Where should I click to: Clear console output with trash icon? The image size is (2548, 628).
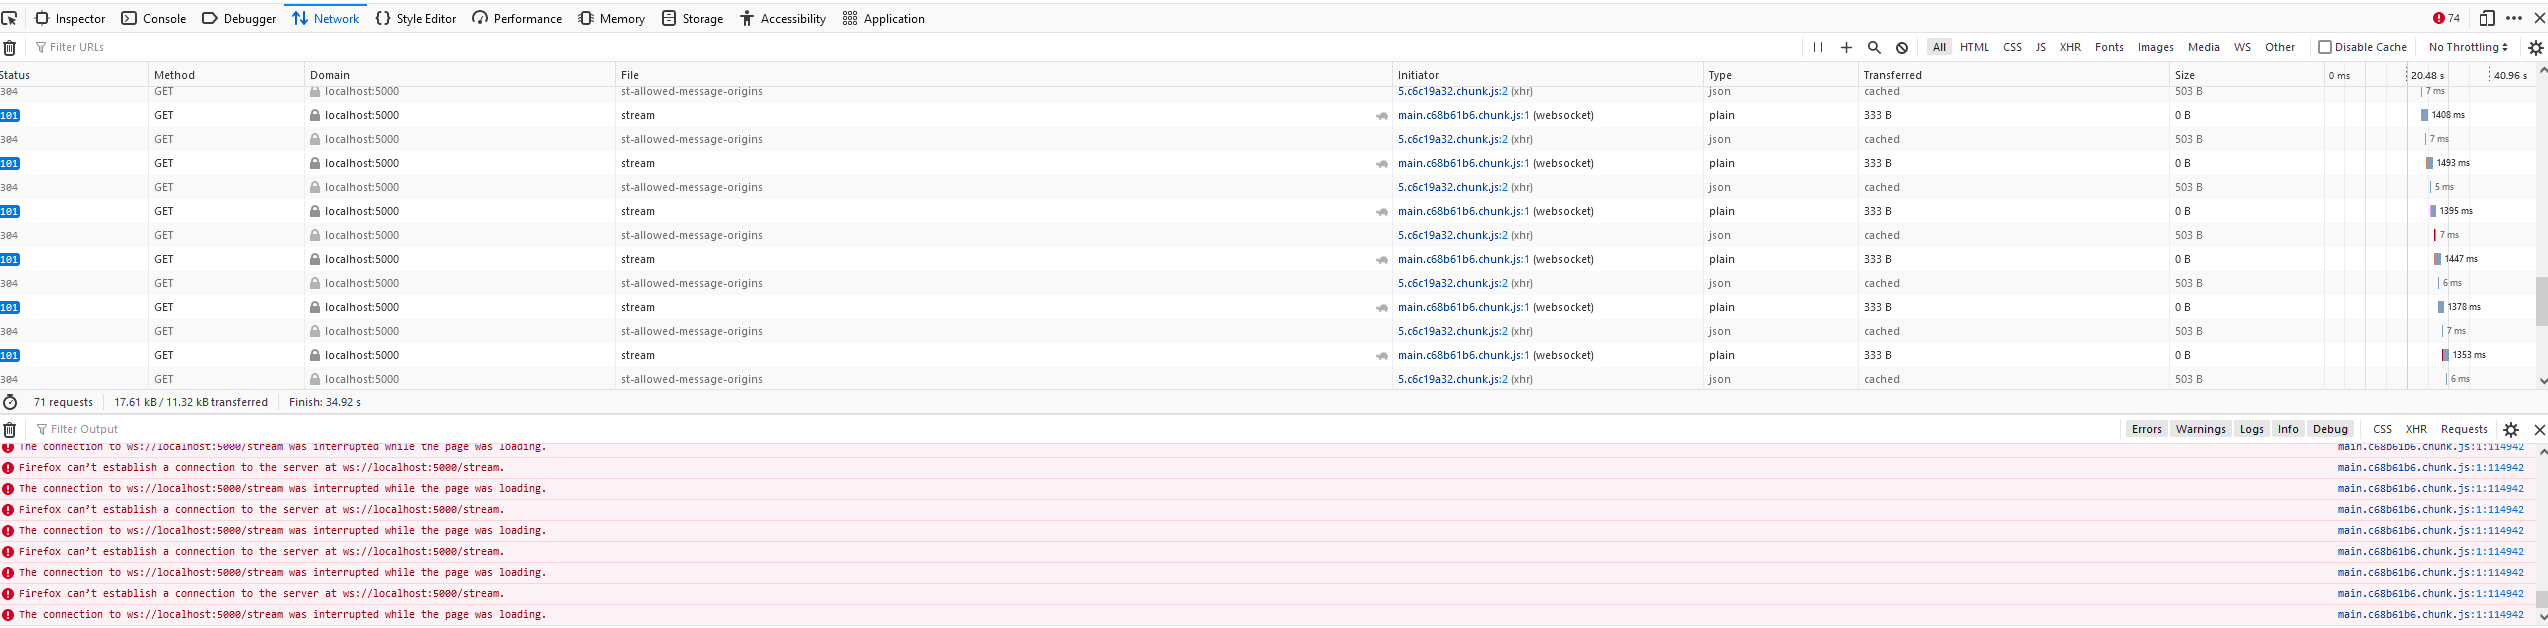tap(9, 429)
